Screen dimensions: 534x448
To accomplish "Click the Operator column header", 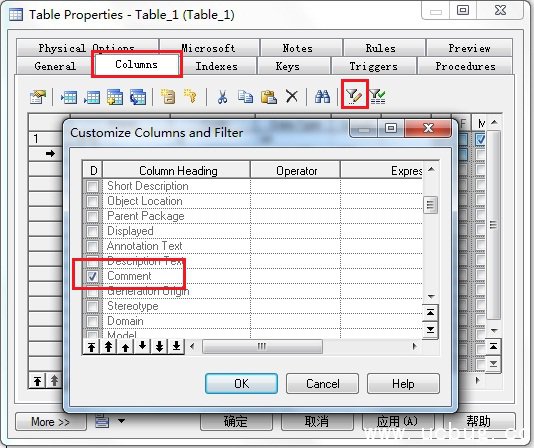I will pos(296,170).
